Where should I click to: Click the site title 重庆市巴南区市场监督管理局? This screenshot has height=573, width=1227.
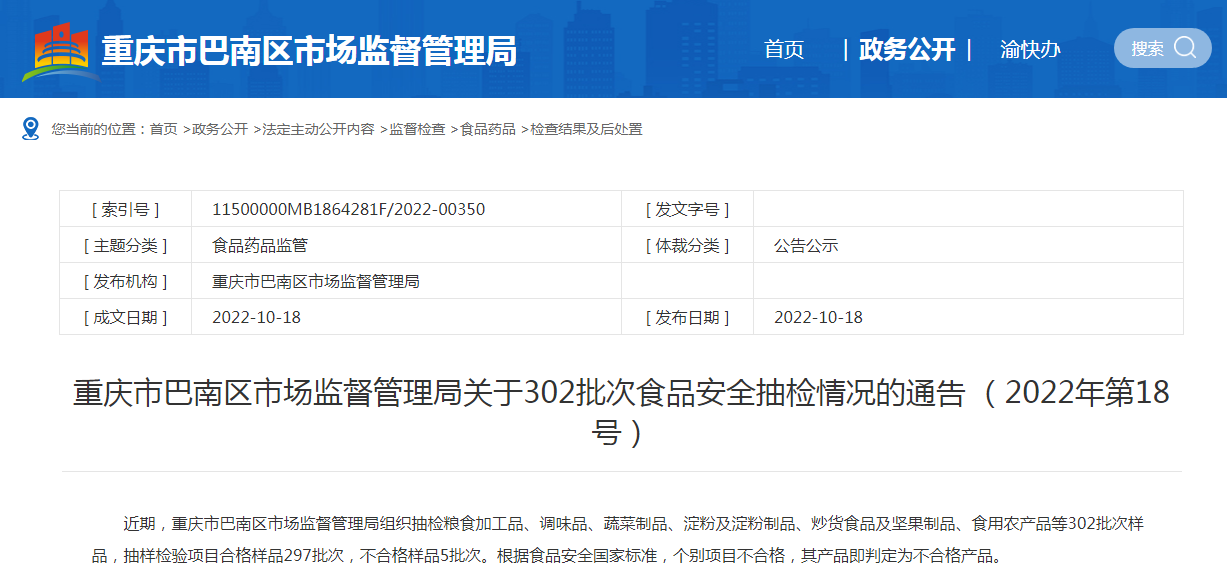pyautogui.click(x=310, y=50)
